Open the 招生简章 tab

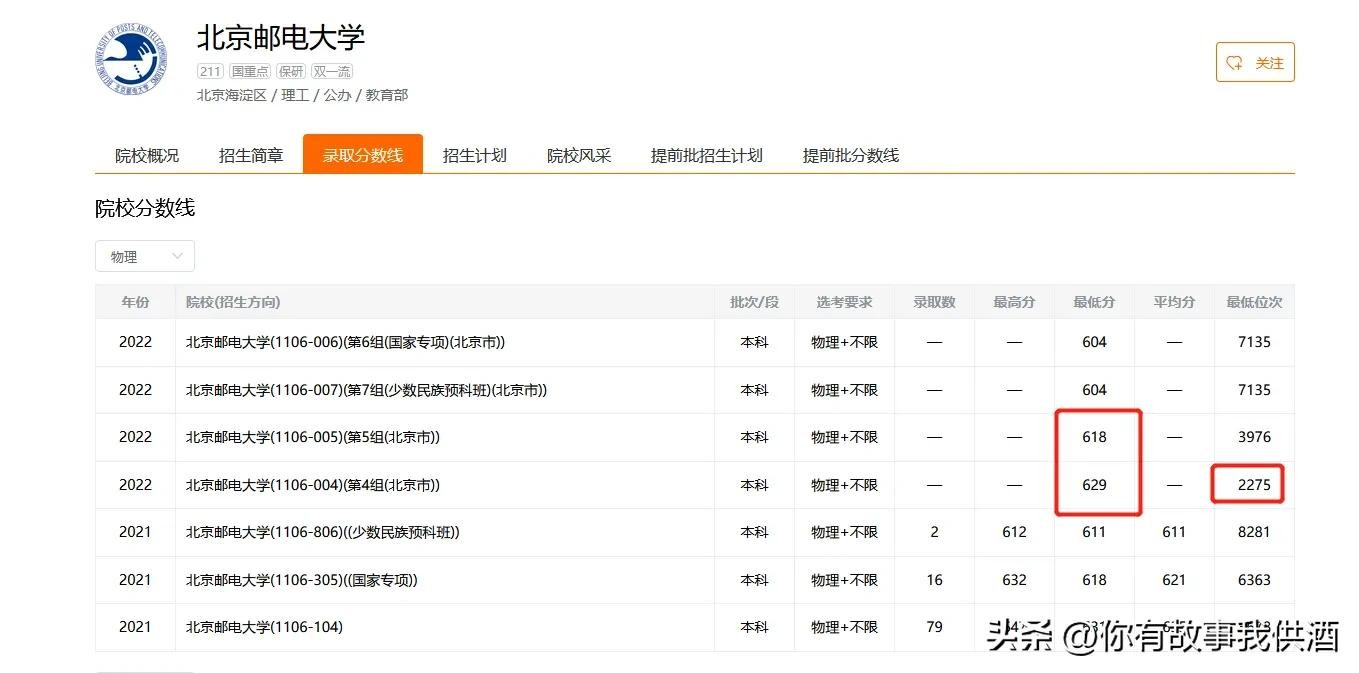click(251, 155)
